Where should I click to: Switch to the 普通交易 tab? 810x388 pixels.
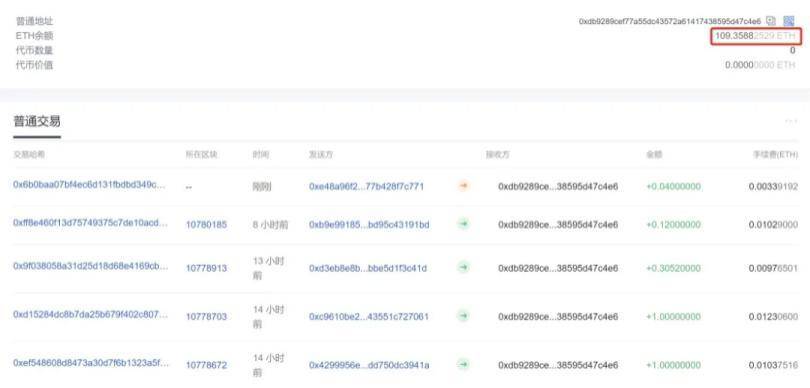(x=37, y=122)
